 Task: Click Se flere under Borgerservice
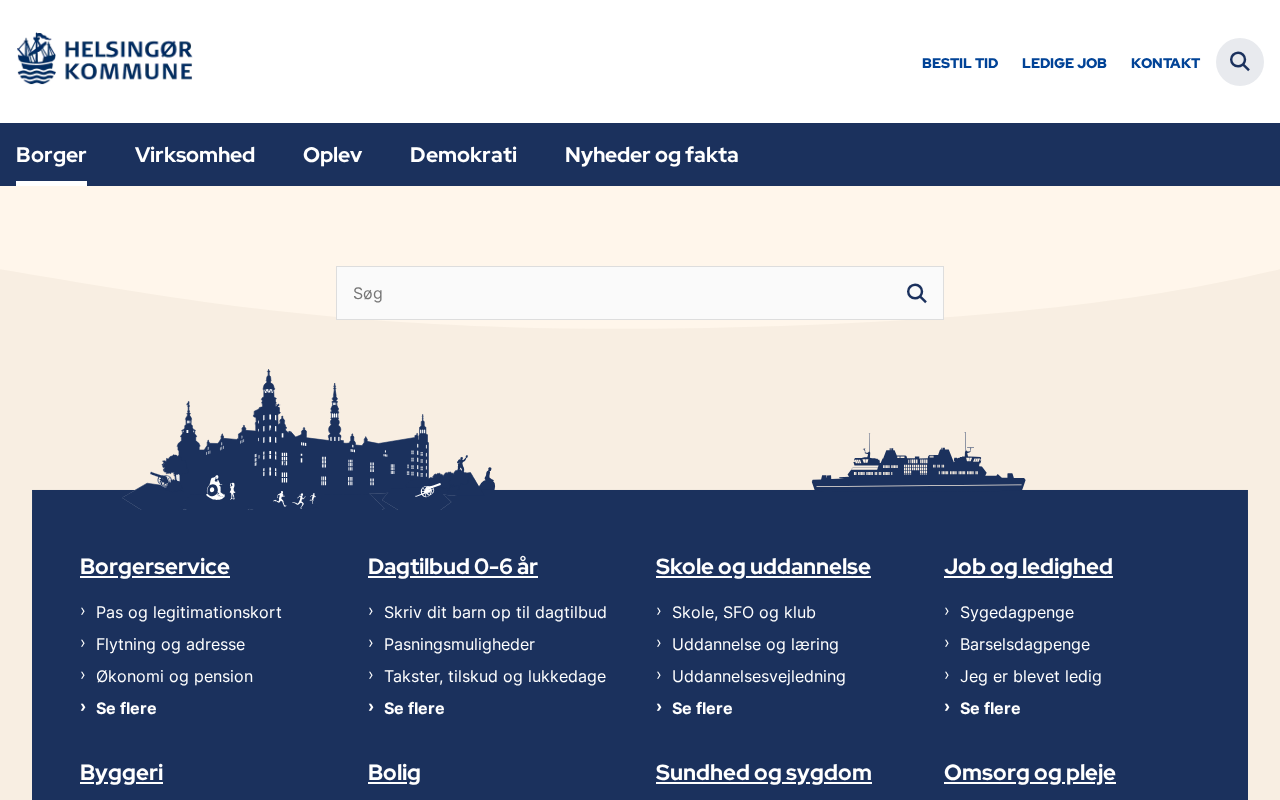[126, 708]
